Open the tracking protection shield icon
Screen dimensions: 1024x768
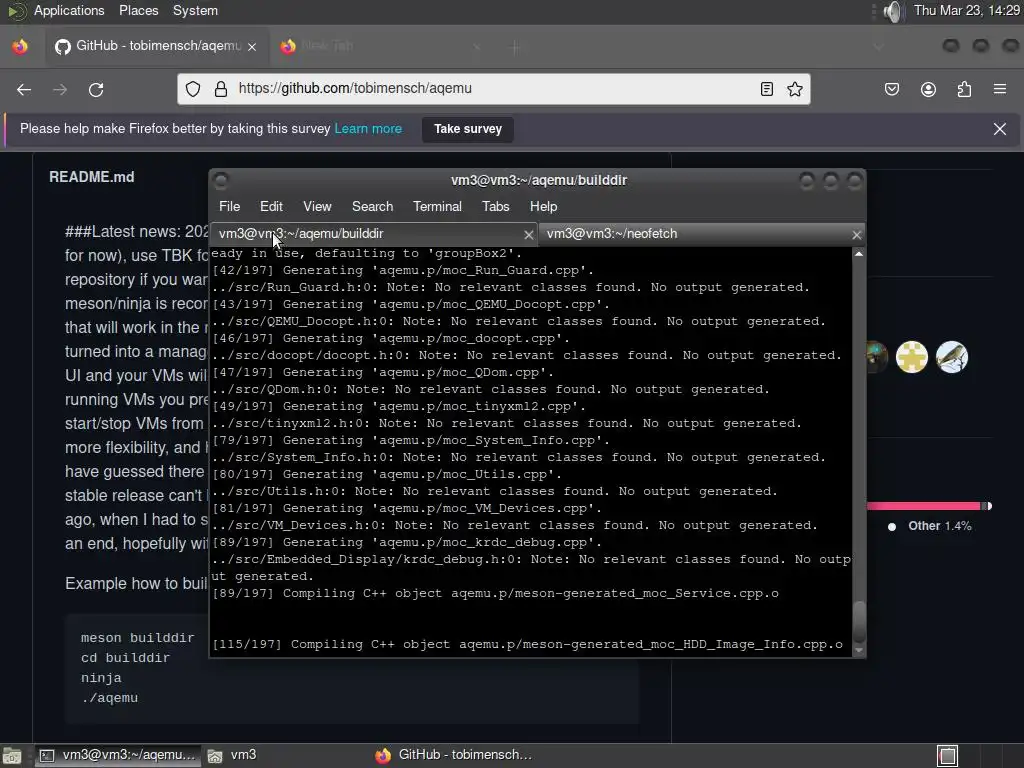pos(193,89)
